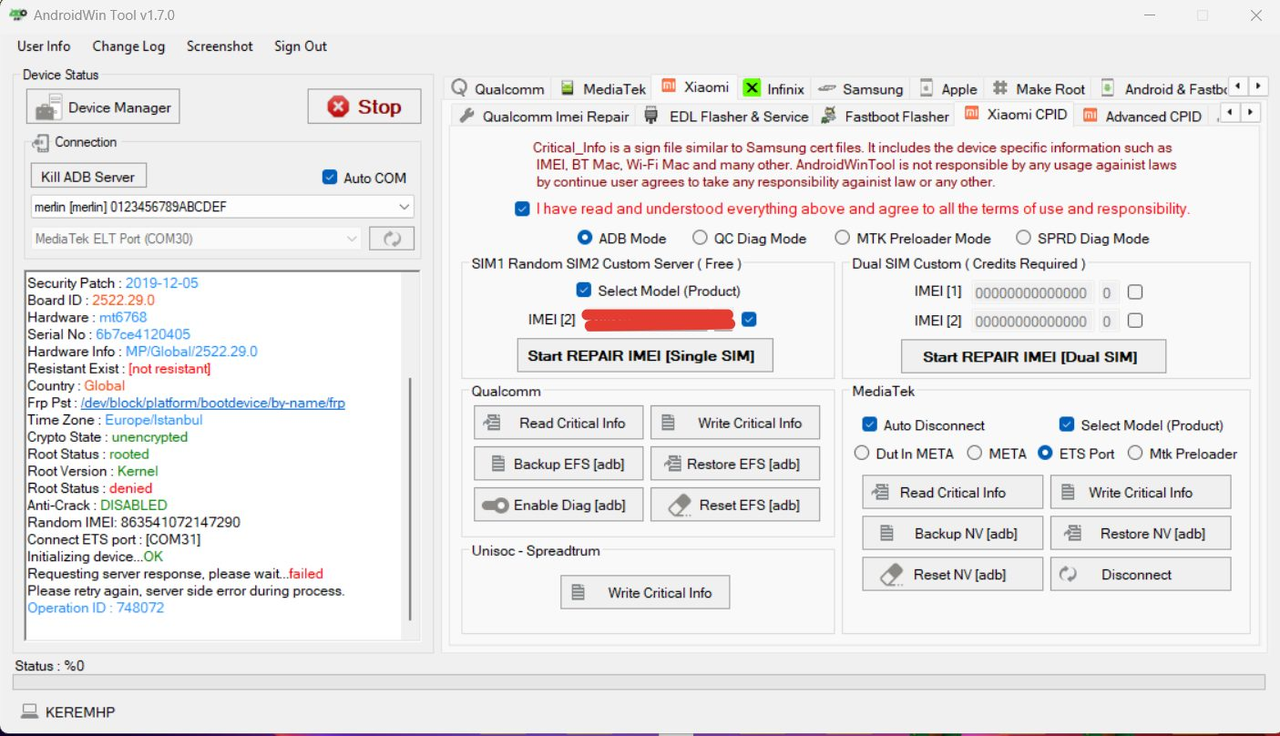1280x736 pixels.
Task: Click Unisoc Write Critical Info
Action: 644,592
